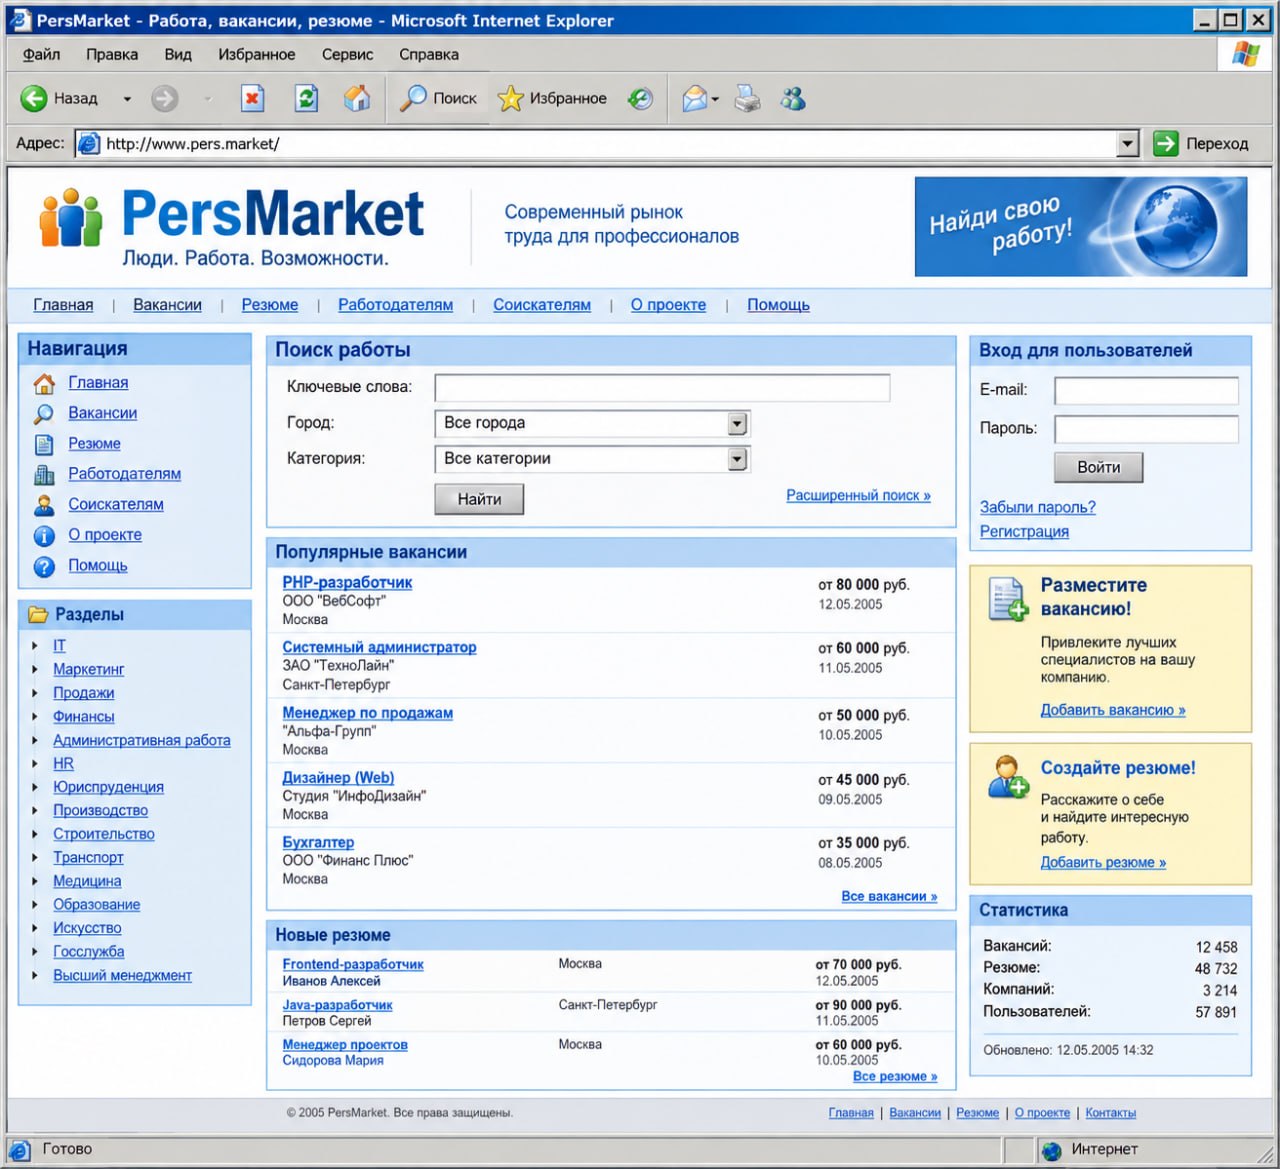Click the Найди свою работу banner
Viewport: 1280px width, 1169px height.
[x=1081, y=227]
